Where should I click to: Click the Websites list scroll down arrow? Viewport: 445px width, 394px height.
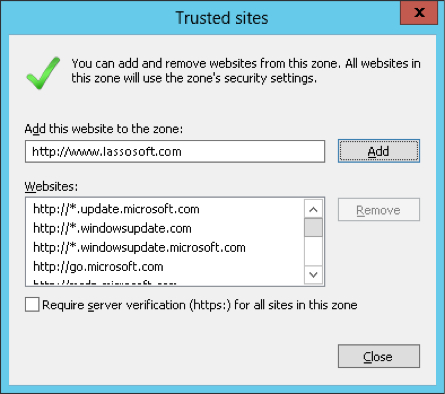[313, 275]
